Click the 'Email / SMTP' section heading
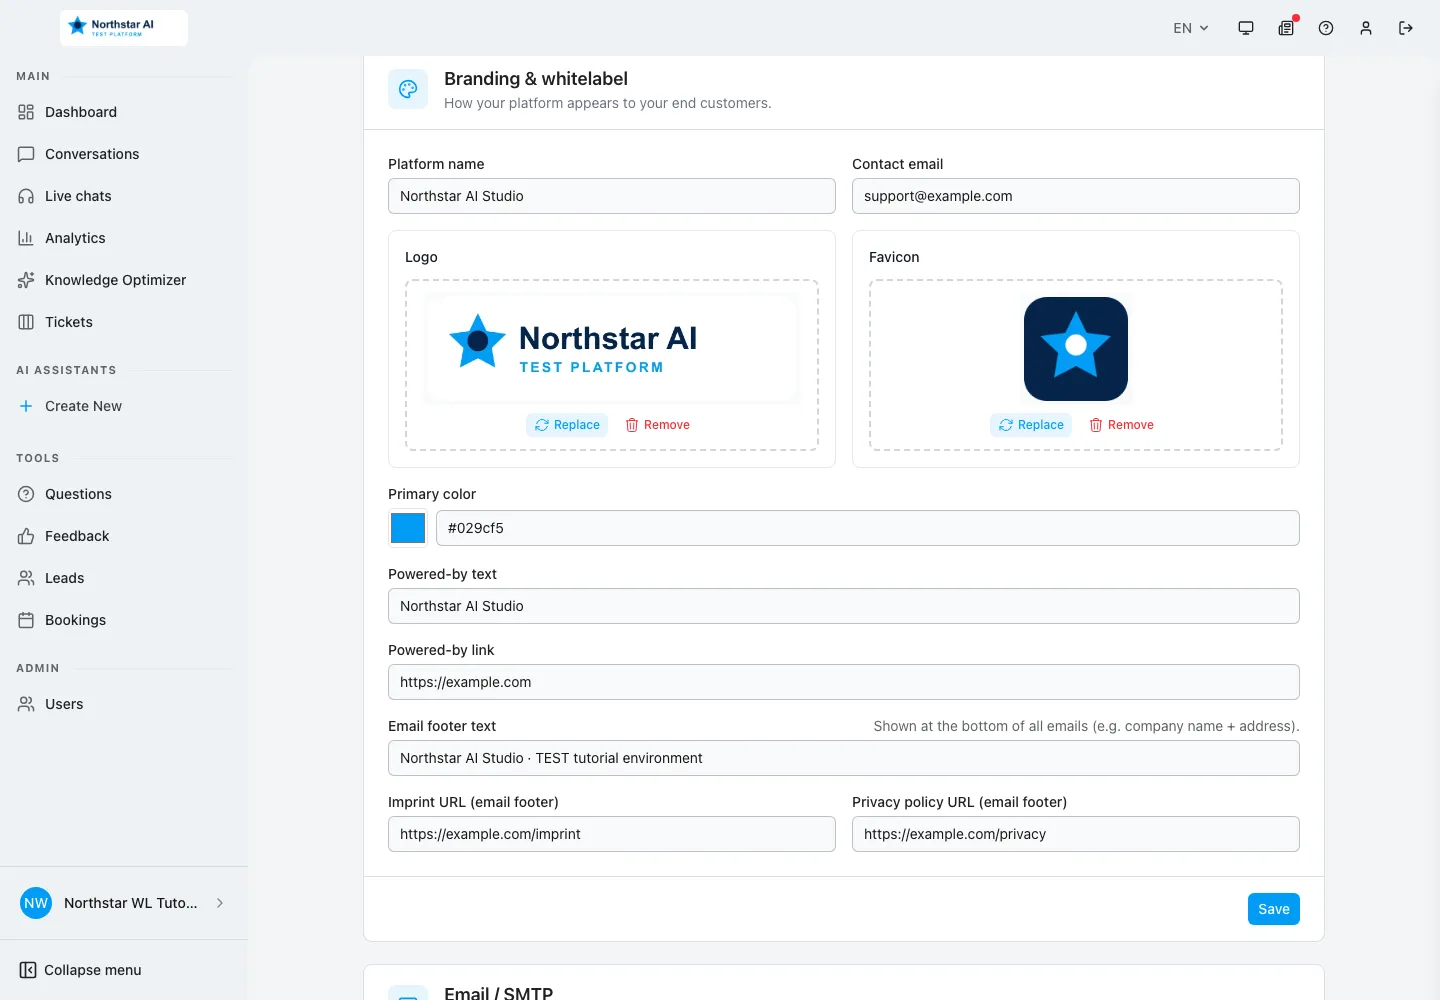1440x1000 pixels. click(x=498, y=993)
